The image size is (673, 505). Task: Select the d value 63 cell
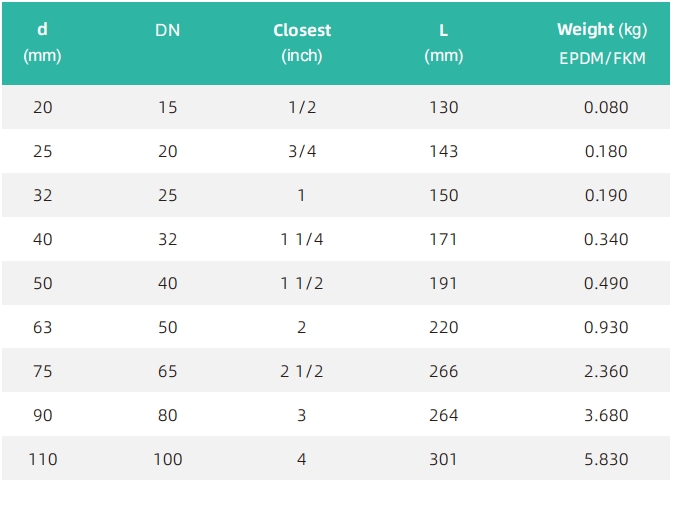click(x=42, y=327)
